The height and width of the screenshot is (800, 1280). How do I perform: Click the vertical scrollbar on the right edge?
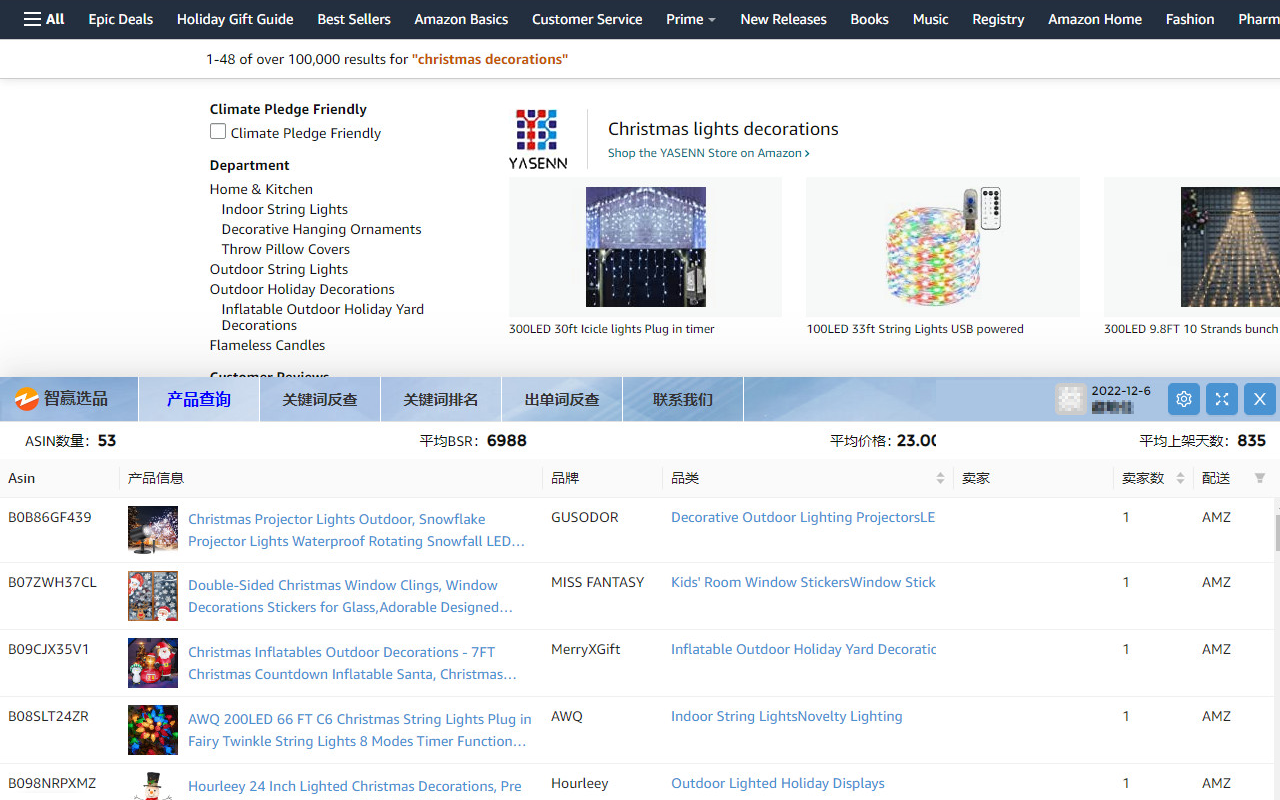[x=1276, y=530]
